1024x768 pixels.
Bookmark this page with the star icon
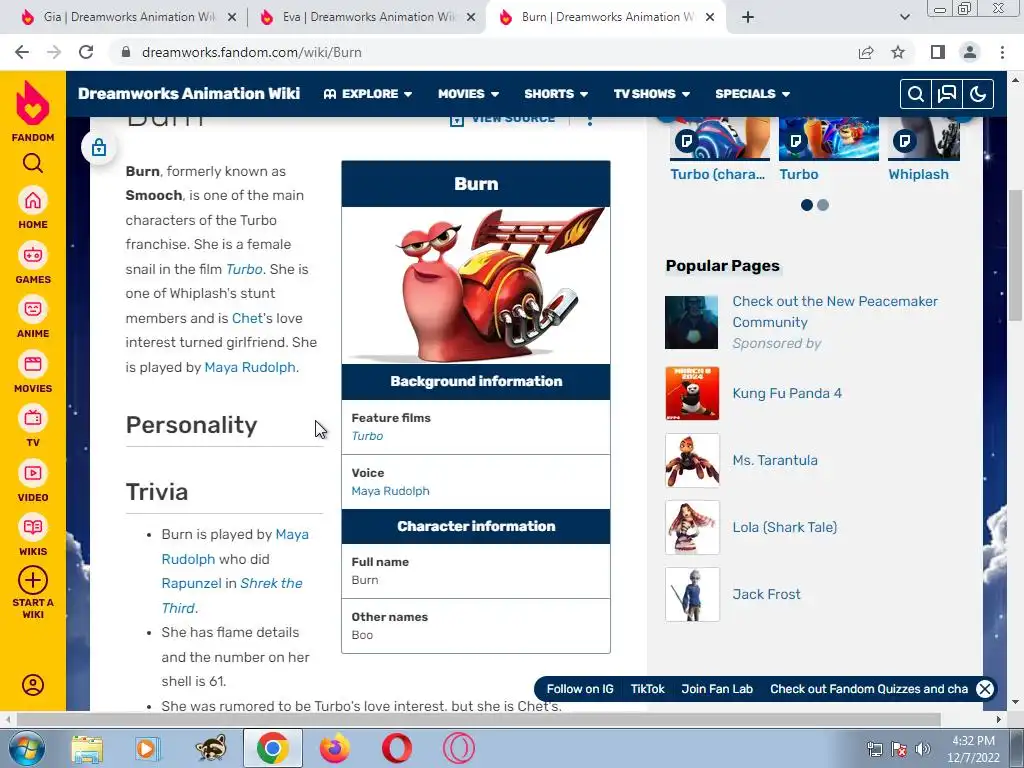[898, 52]
